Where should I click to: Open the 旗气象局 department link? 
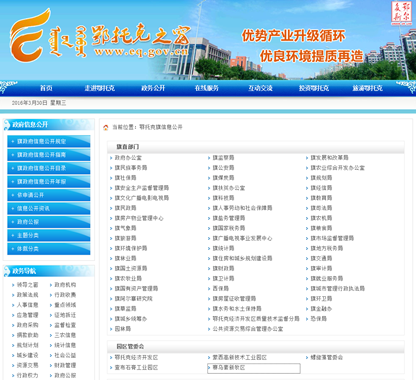pos(125,228)
